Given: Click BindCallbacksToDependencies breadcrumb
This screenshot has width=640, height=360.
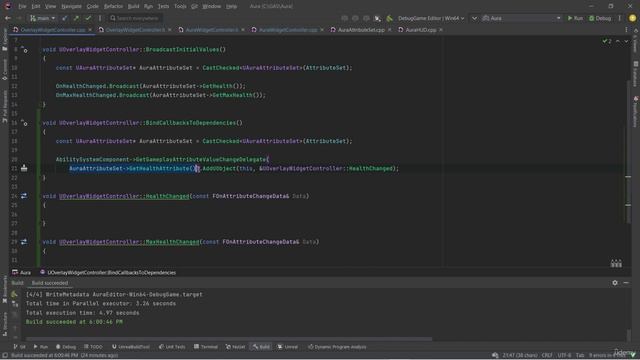Looking at the screenshot, I should coord(108,272).
